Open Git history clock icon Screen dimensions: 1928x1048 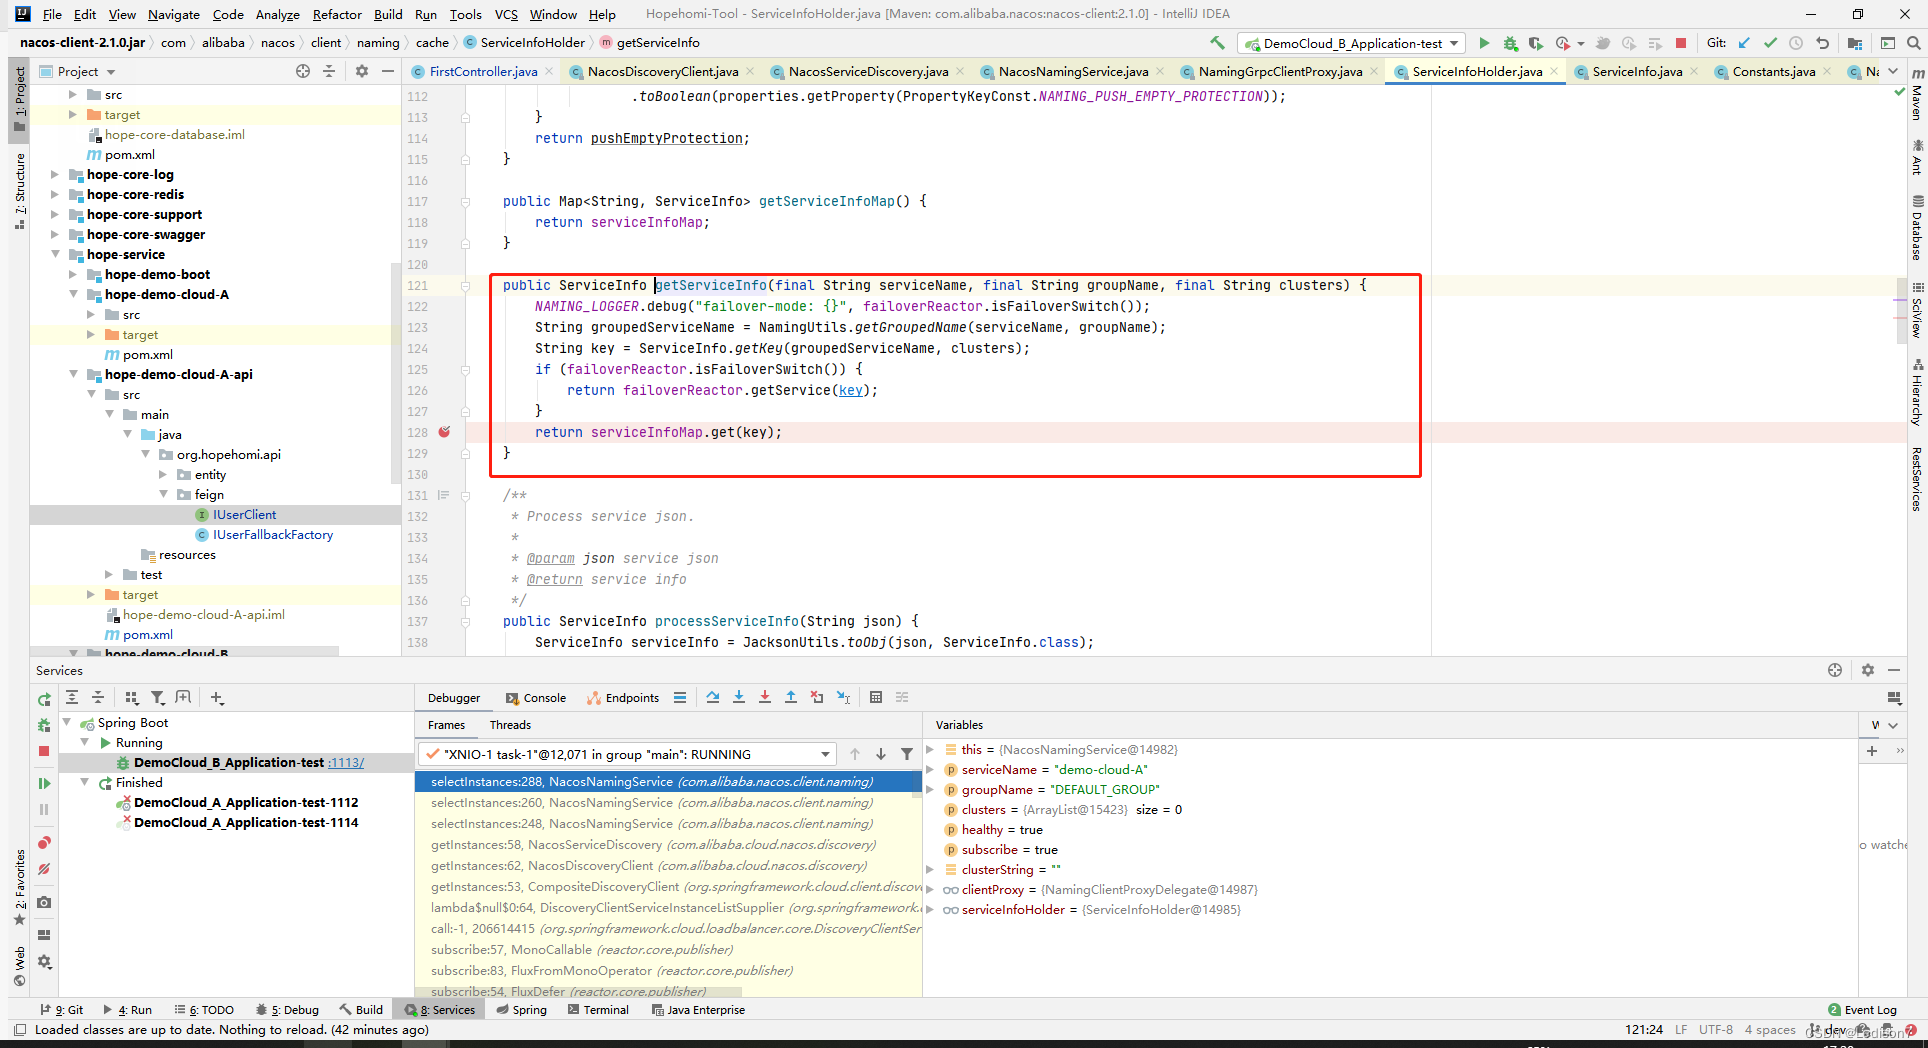(1796, 43)
